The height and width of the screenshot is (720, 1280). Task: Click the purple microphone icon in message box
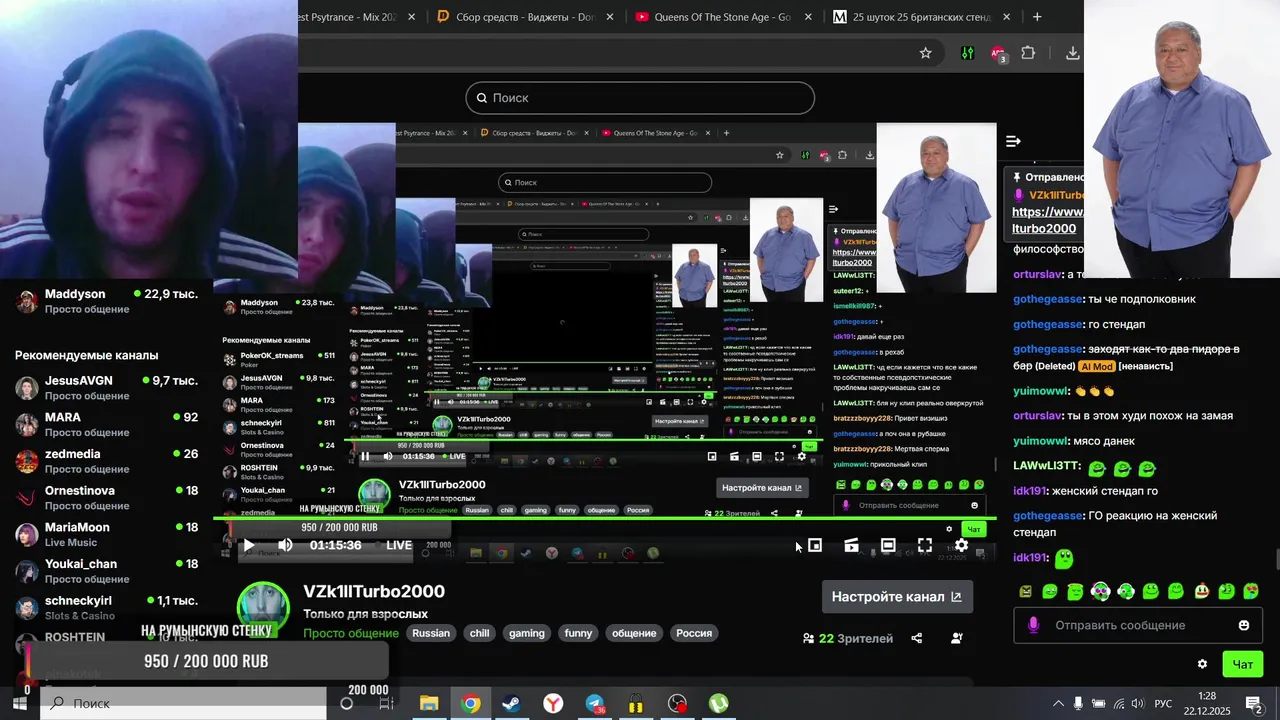pyautogui.click(x=1033, y=625)
